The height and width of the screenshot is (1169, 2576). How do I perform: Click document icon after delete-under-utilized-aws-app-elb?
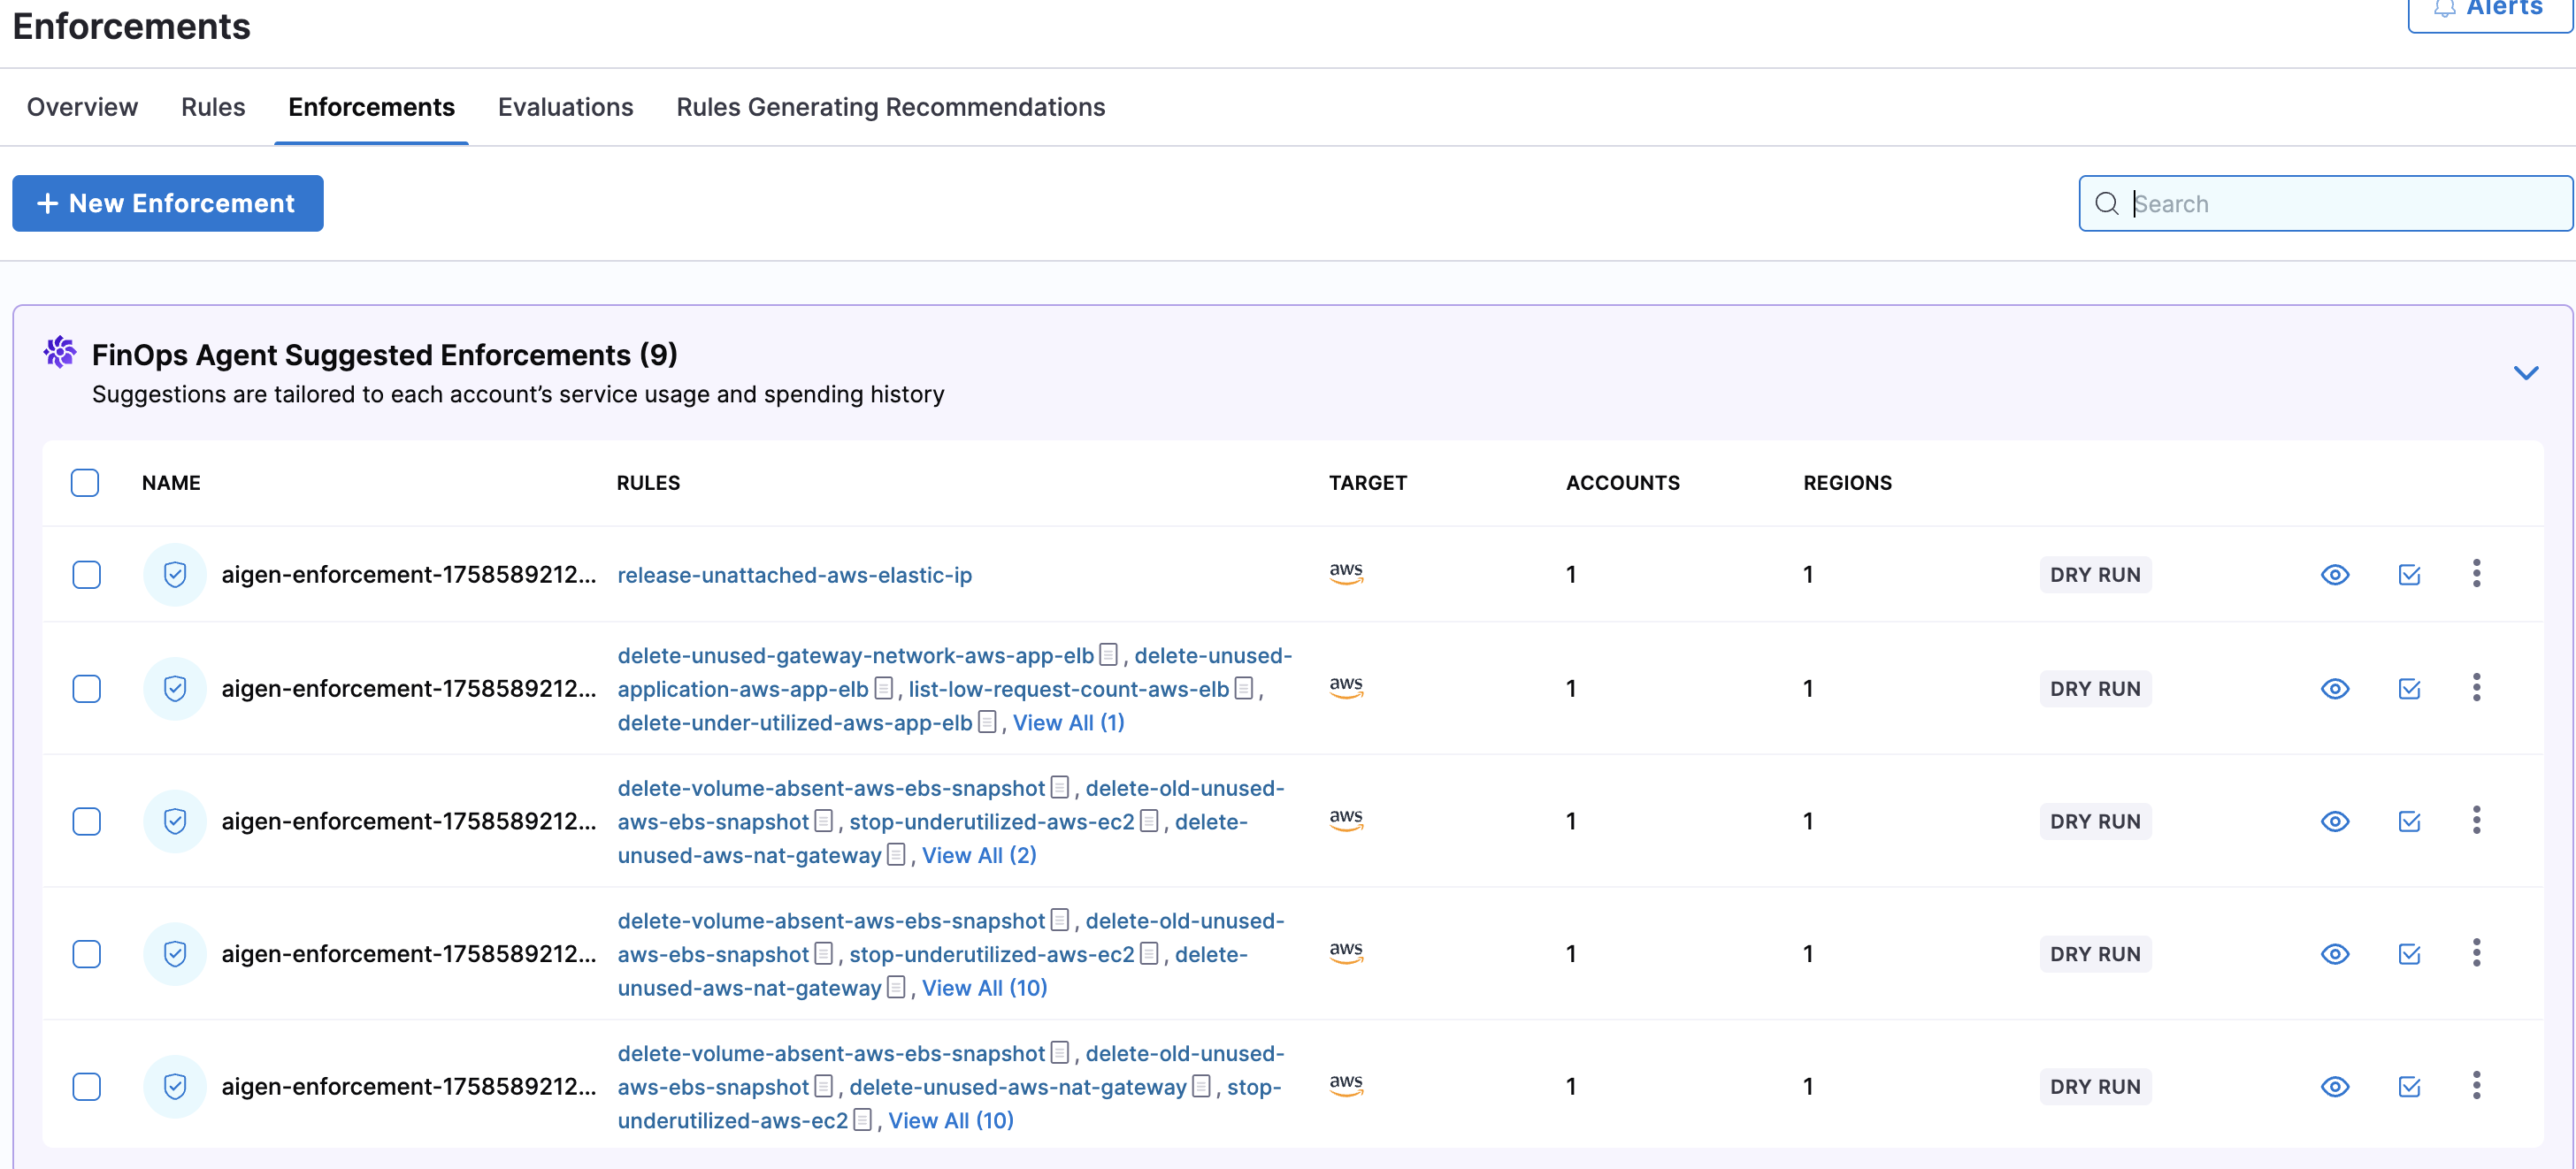click(987, 722)
